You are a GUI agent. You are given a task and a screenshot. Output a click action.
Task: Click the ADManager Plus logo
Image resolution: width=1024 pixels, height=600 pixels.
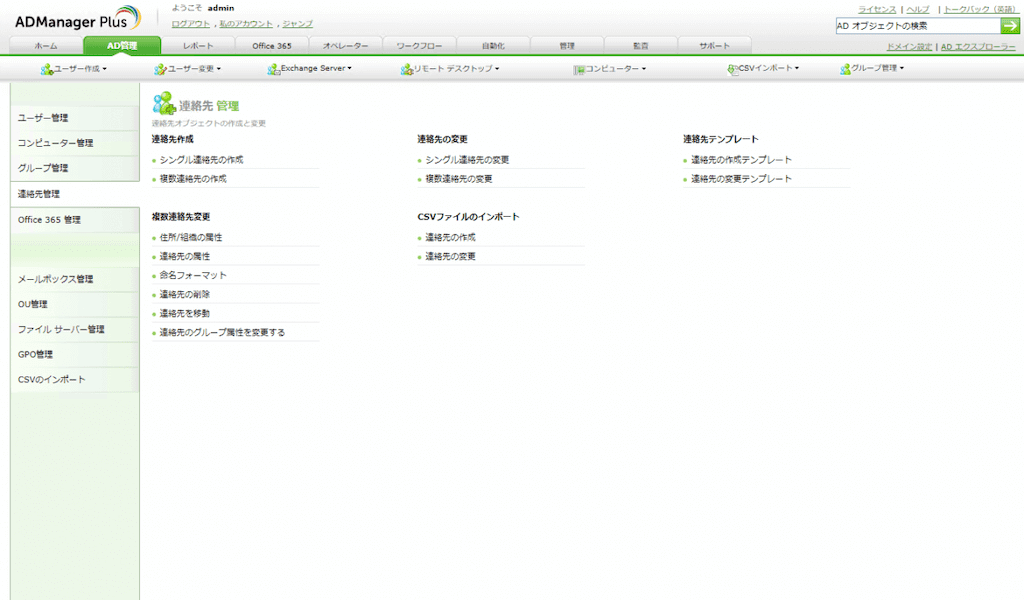(x=78, y=19)
